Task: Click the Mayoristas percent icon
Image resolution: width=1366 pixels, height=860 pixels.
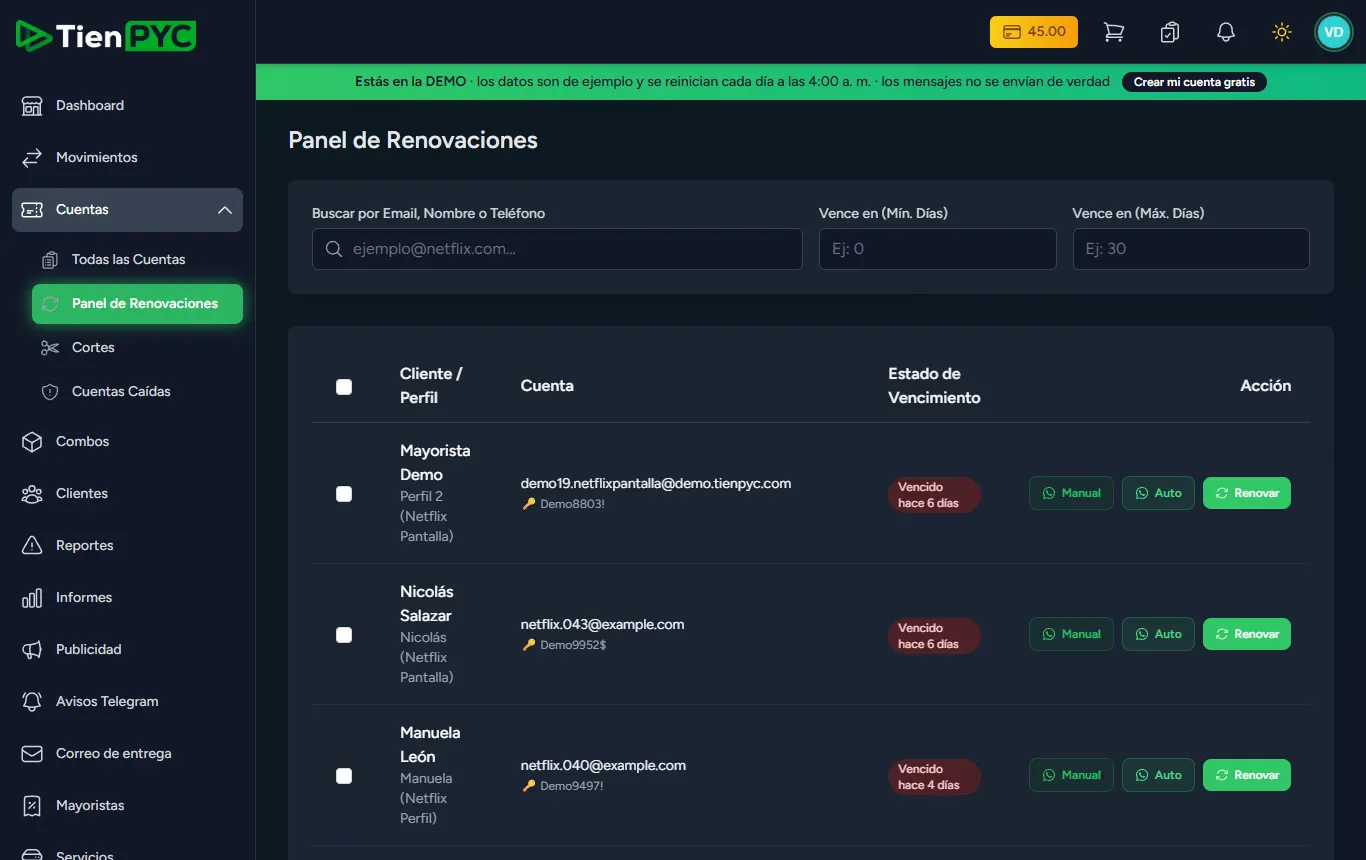Action: coord(32,805)
